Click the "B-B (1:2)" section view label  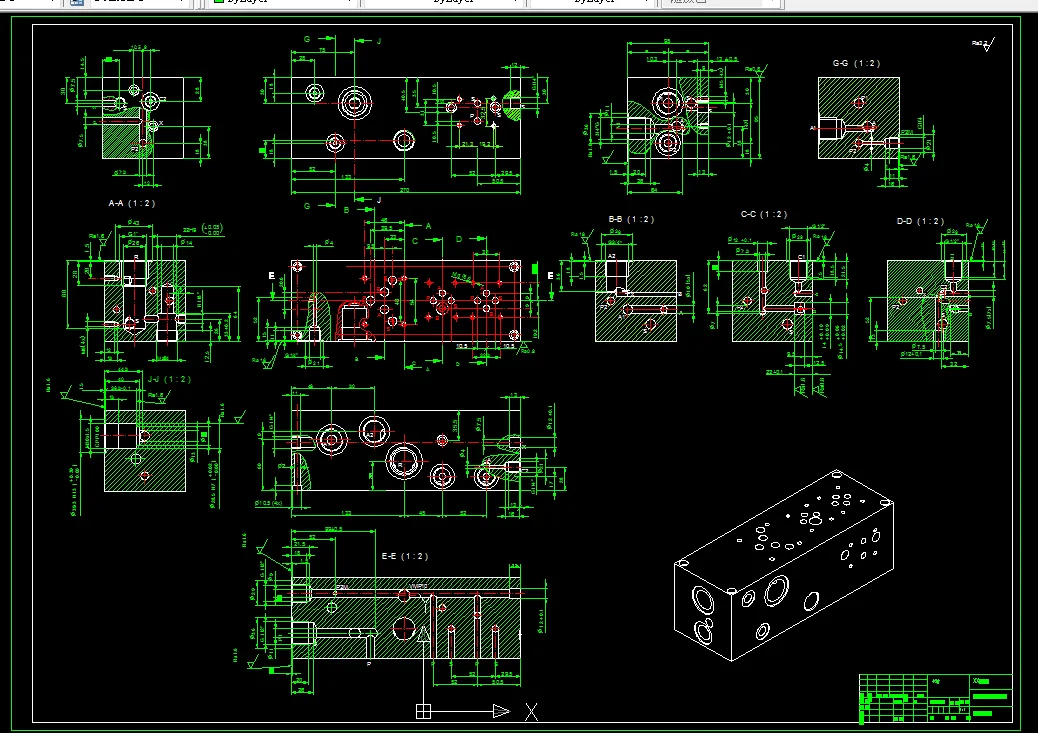pos(631,219)
